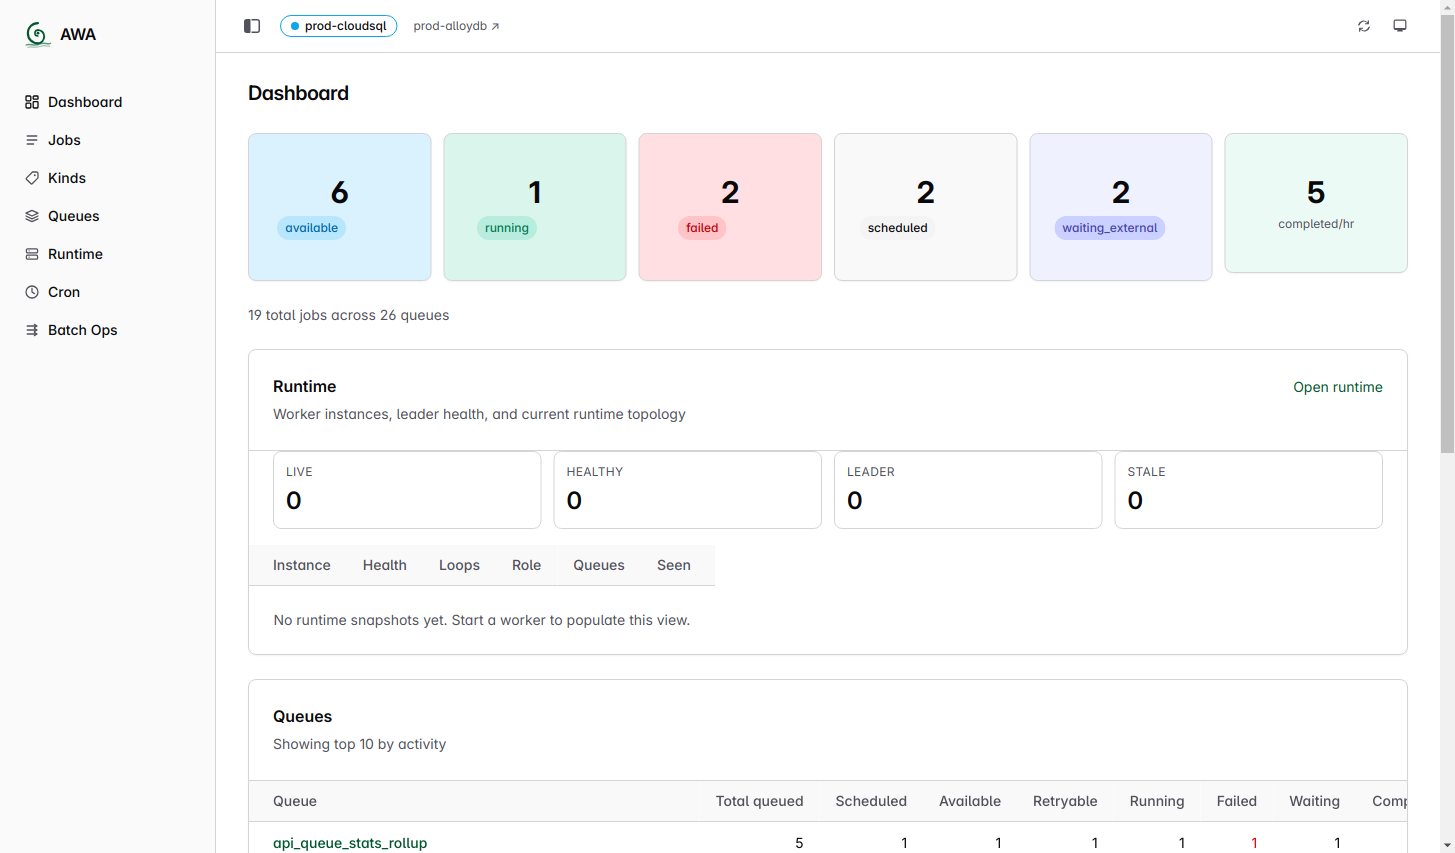This screenshot has height=853, width=1455.
Task: Click '19 total jobs across 26 queues' text
Action: (x=348, y=315)
